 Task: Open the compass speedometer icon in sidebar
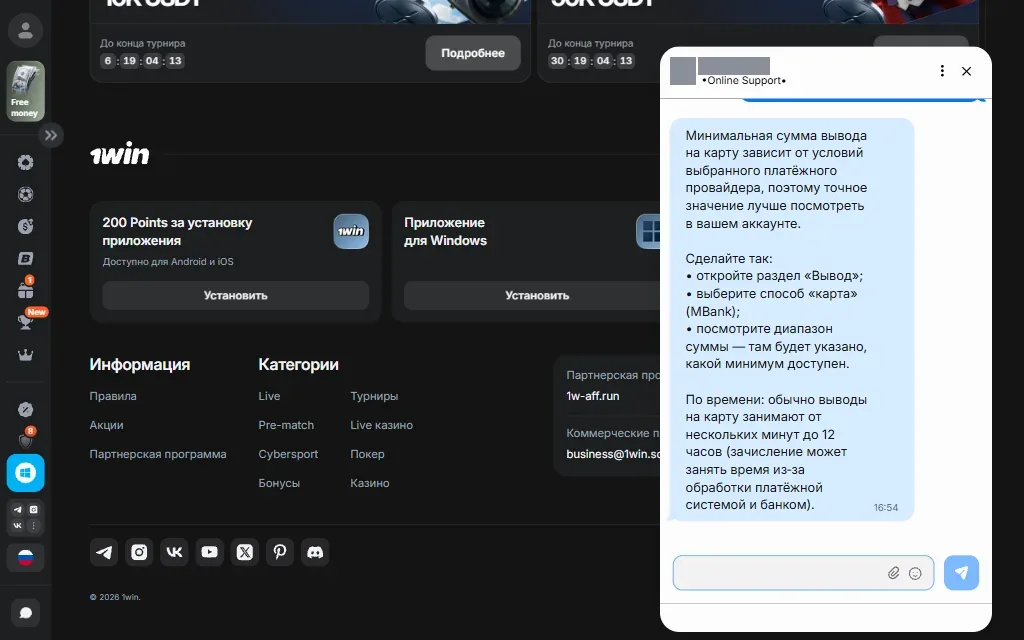tap(25, 409)
